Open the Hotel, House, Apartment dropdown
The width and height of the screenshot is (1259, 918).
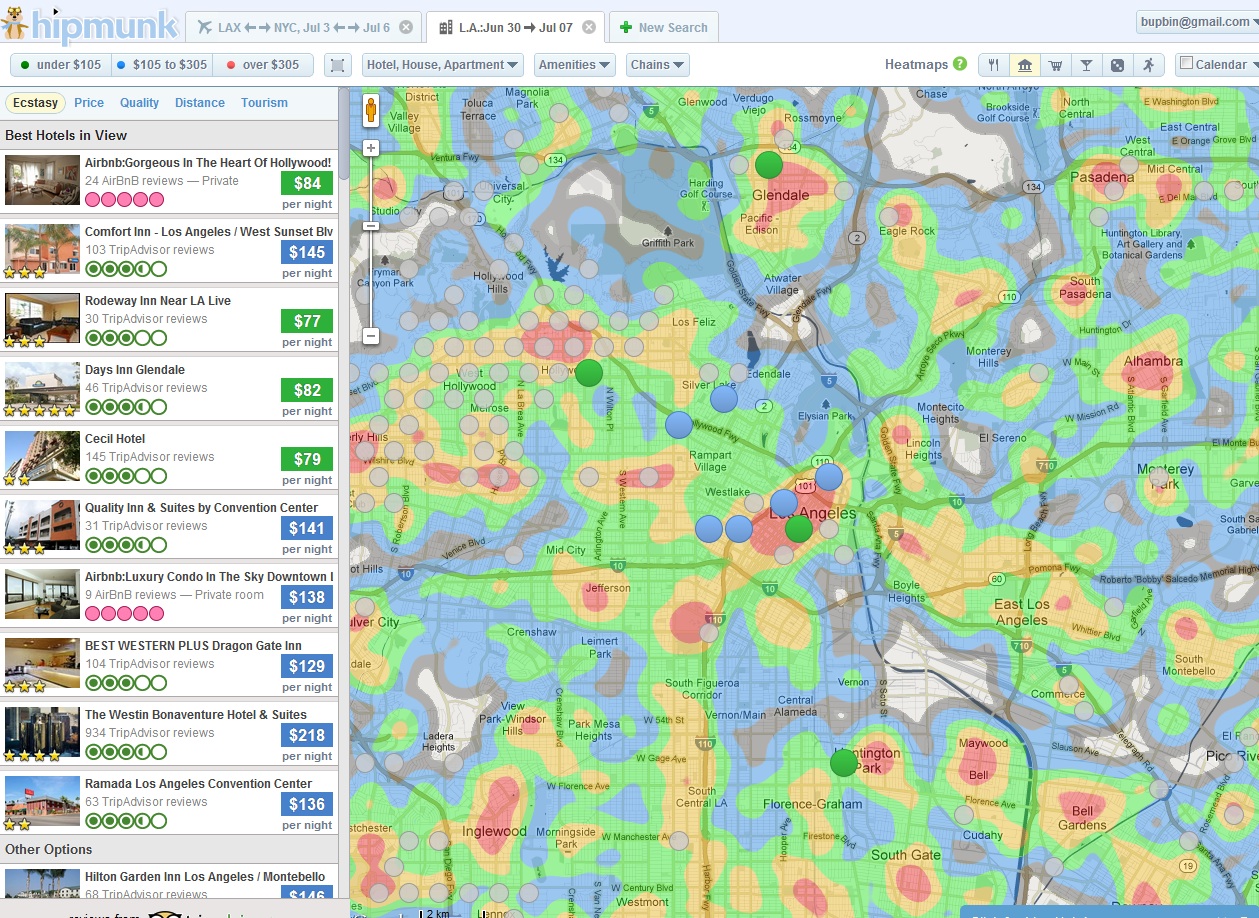pos(443,65)
